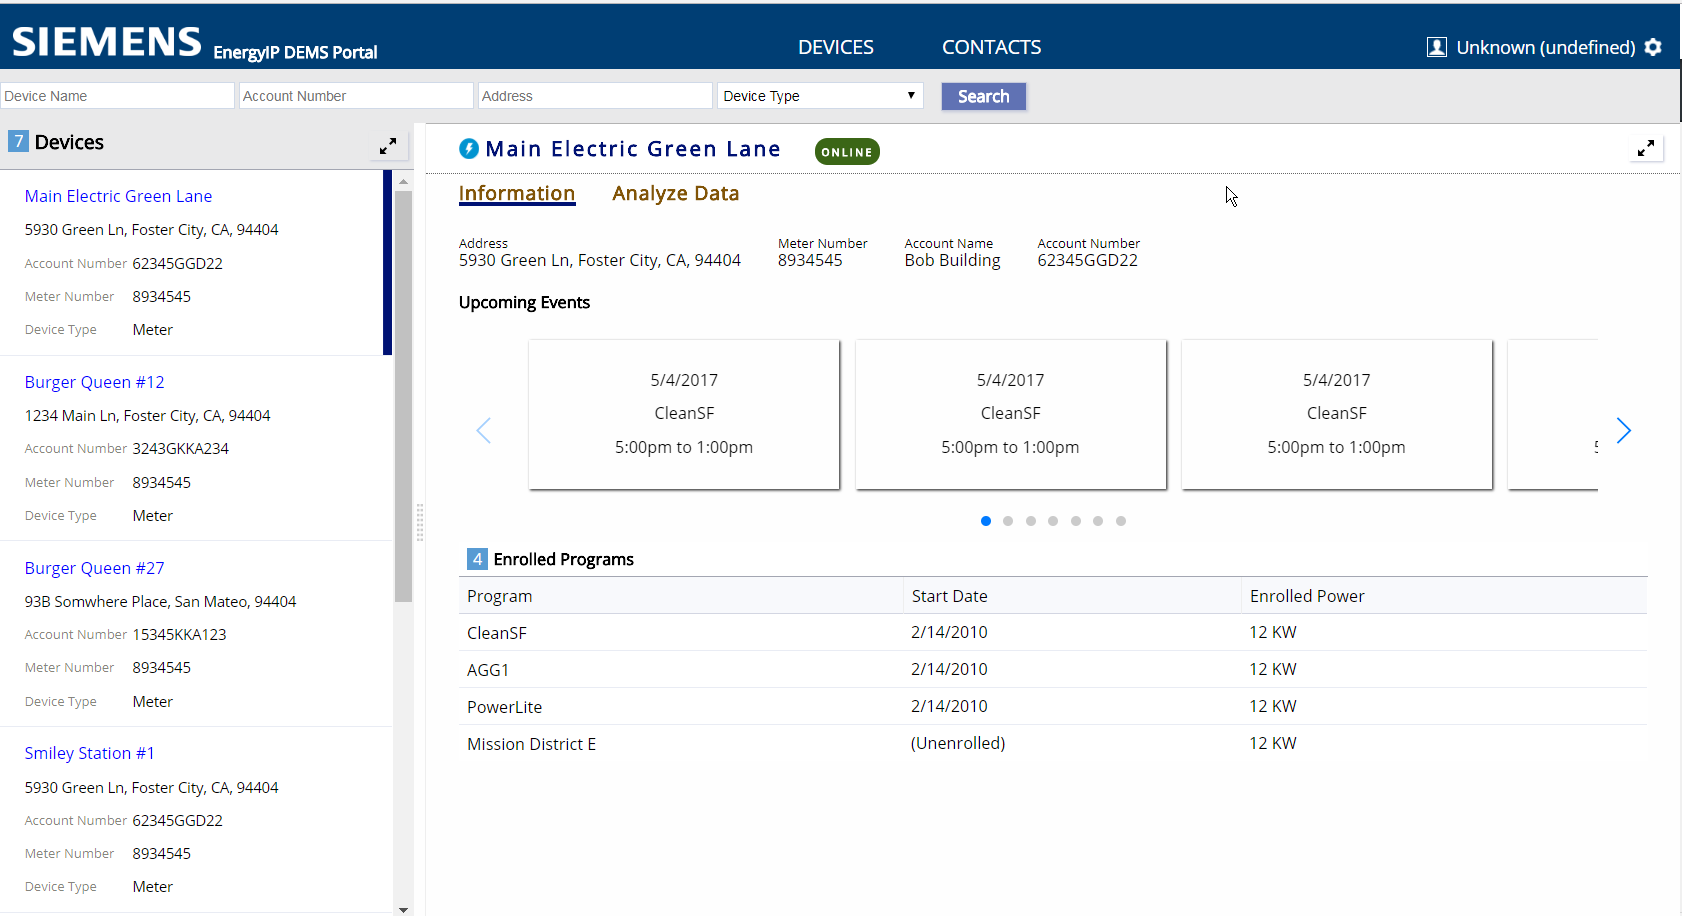The width and height of the screenshot is (1682, 916).
Task: Click the lightning bolt meter icon
Action: (x=469, y=149)
